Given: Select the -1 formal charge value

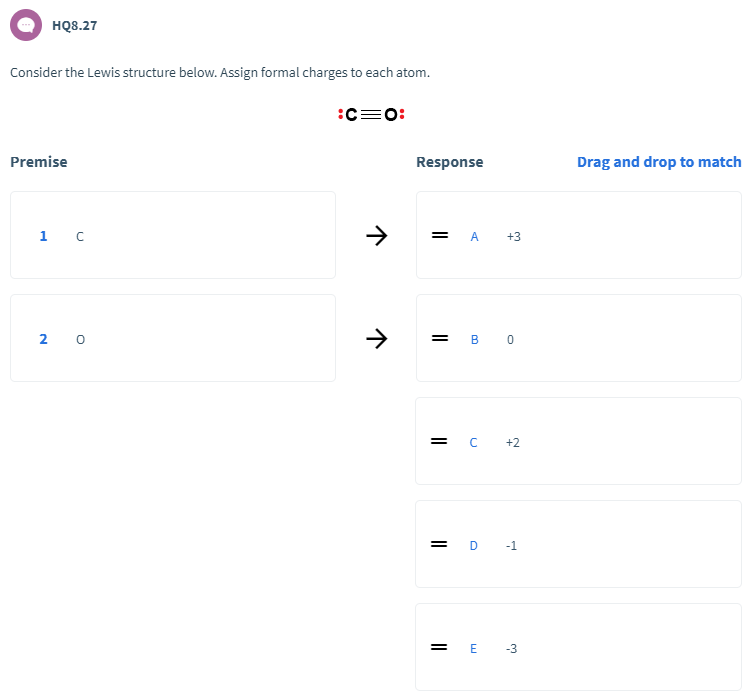Looking at the screenshot, I should pyautogui.click(x=511, y=546).
